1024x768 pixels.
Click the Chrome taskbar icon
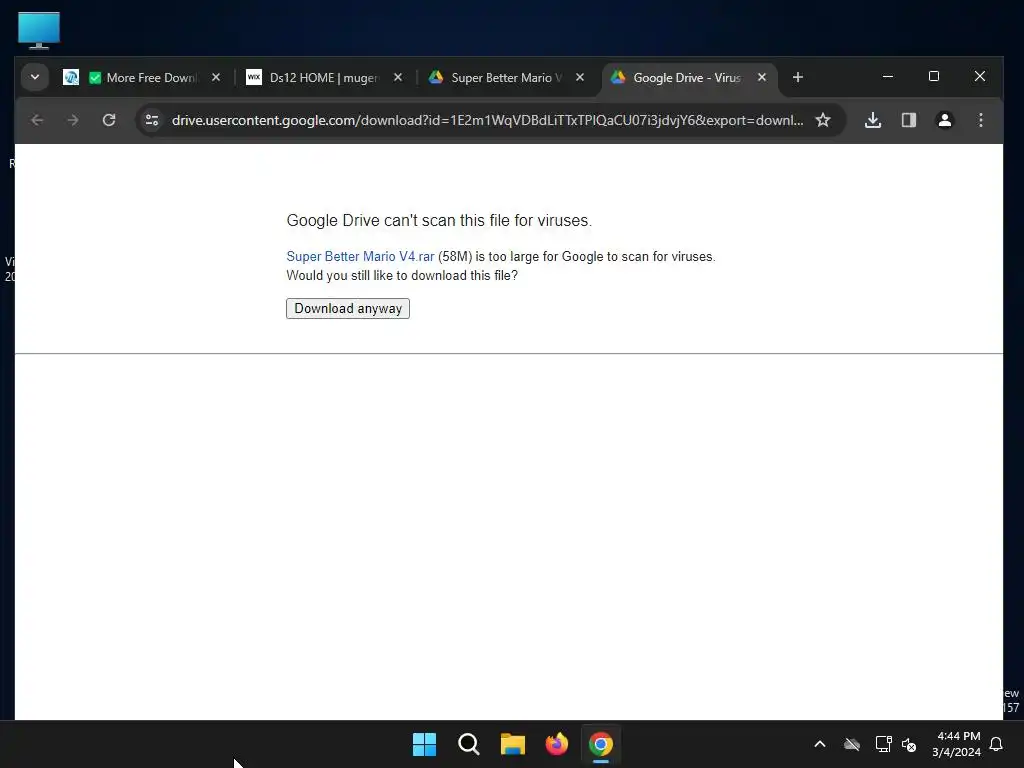click(601, 744)
